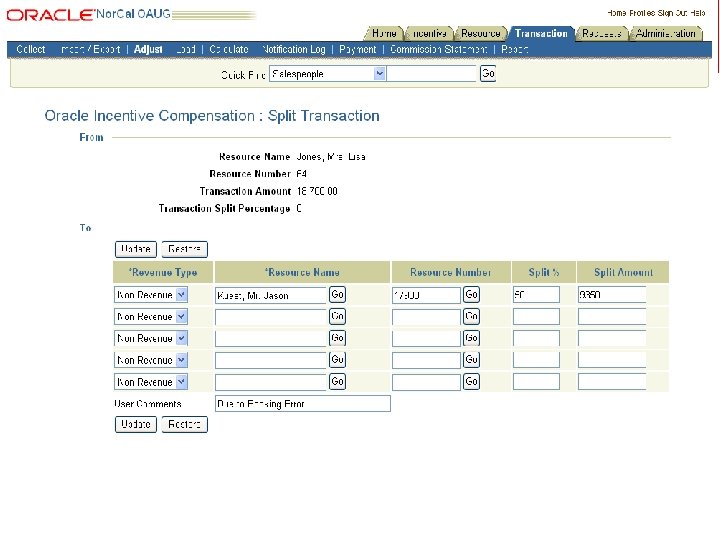This screenshot has width=720, height=540.
Task: Click third row Resource Number Go button
Action: coord(471,338)
